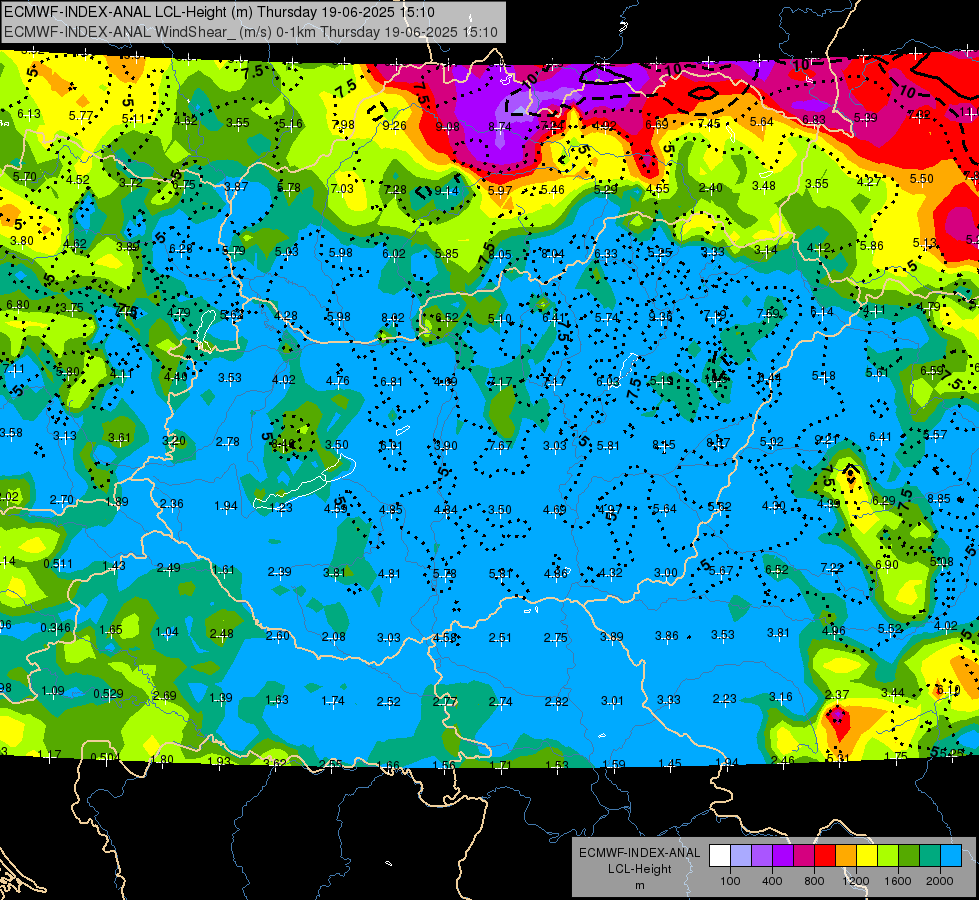Click the wind shear value '3.20'
Image resolution: width=979 pixels, height=900 pixels.
174,440
